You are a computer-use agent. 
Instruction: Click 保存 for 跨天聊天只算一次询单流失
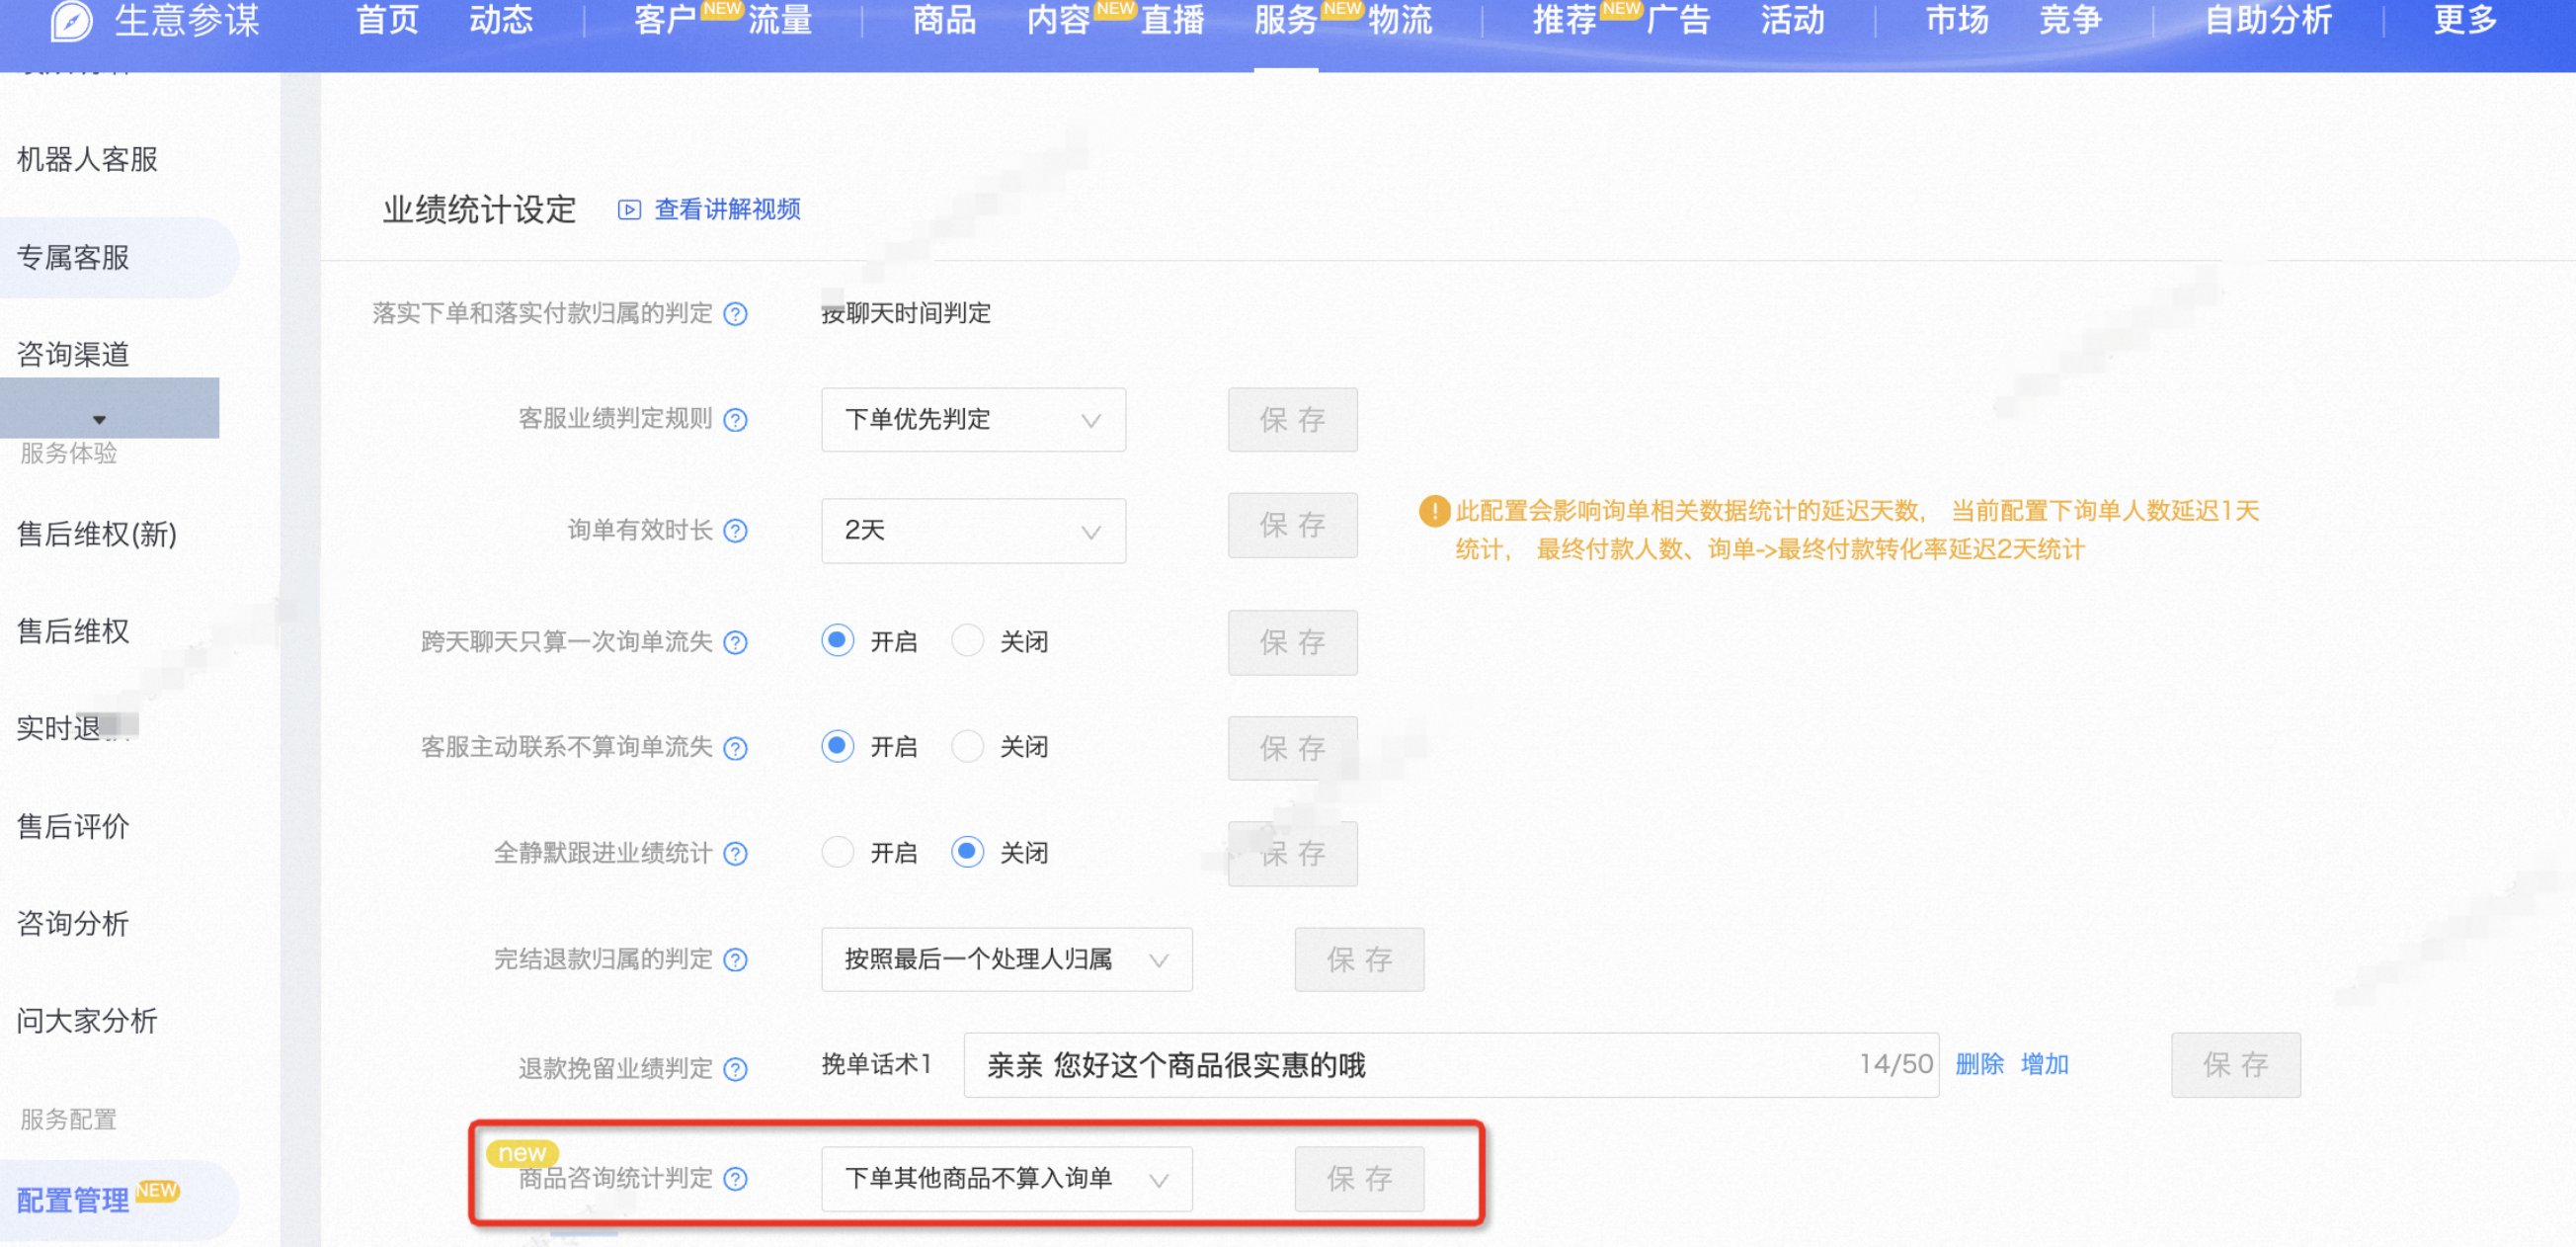[1292, 643]
